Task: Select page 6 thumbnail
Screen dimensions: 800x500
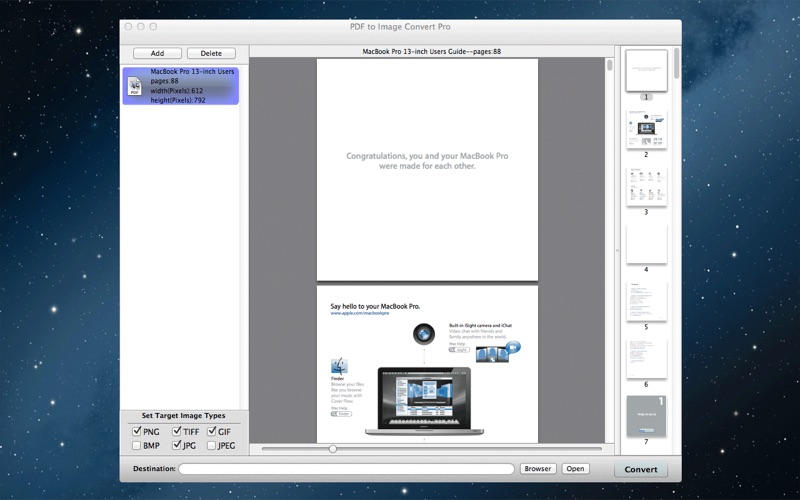Action: click(x=646, y=359)
